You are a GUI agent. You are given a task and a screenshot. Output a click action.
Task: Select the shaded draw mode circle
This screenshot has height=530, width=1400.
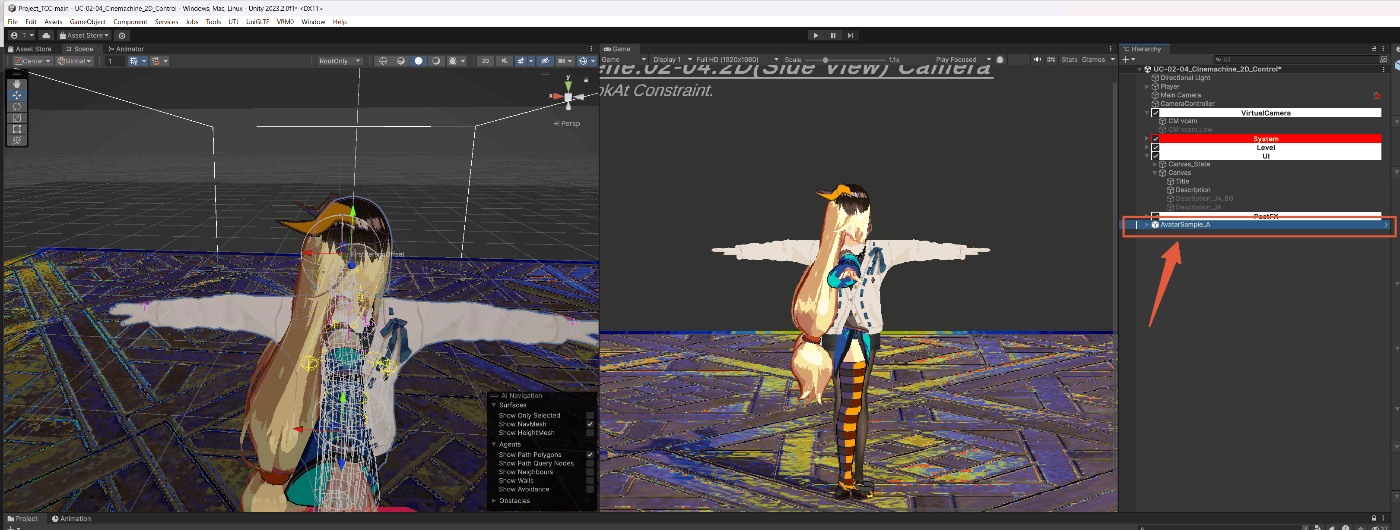[x=418, y=61]
